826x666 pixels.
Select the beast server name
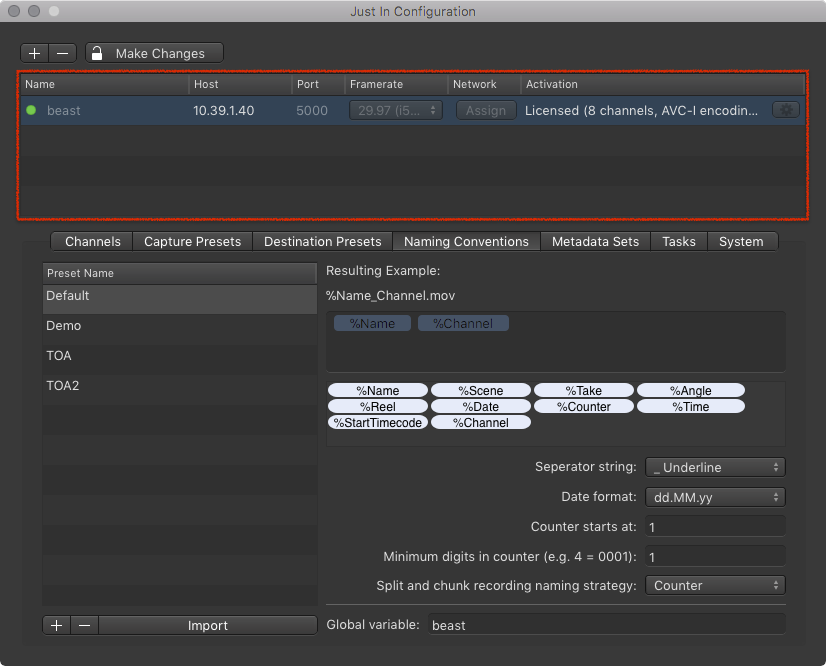(64, 111)
